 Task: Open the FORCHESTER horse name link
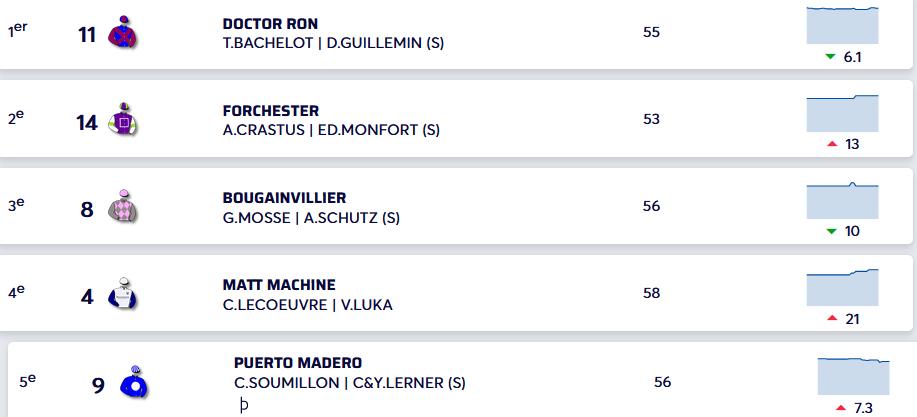[271, 111]
